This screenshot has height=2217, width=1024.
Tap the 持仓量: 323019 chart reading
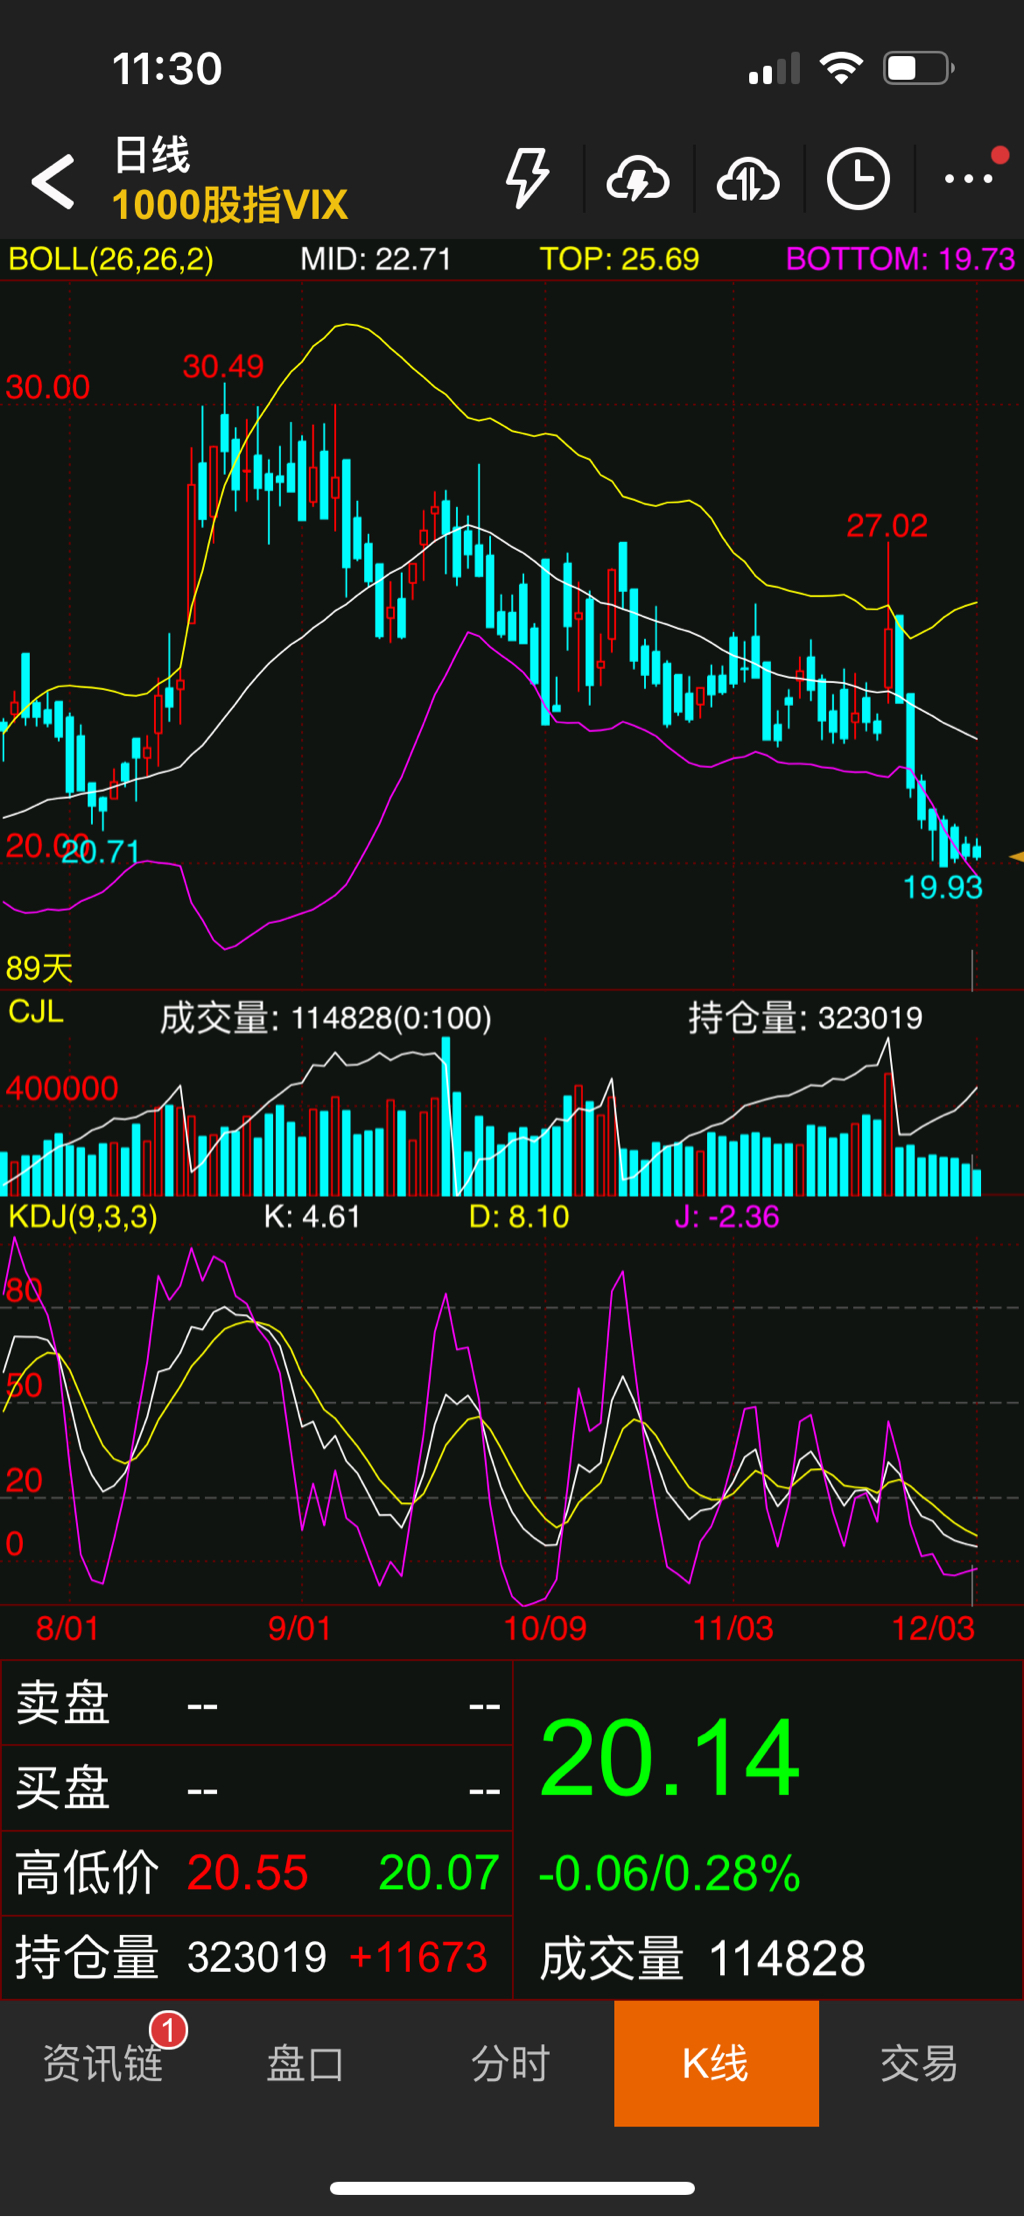pyautogui.click(x=805, y=1018)
